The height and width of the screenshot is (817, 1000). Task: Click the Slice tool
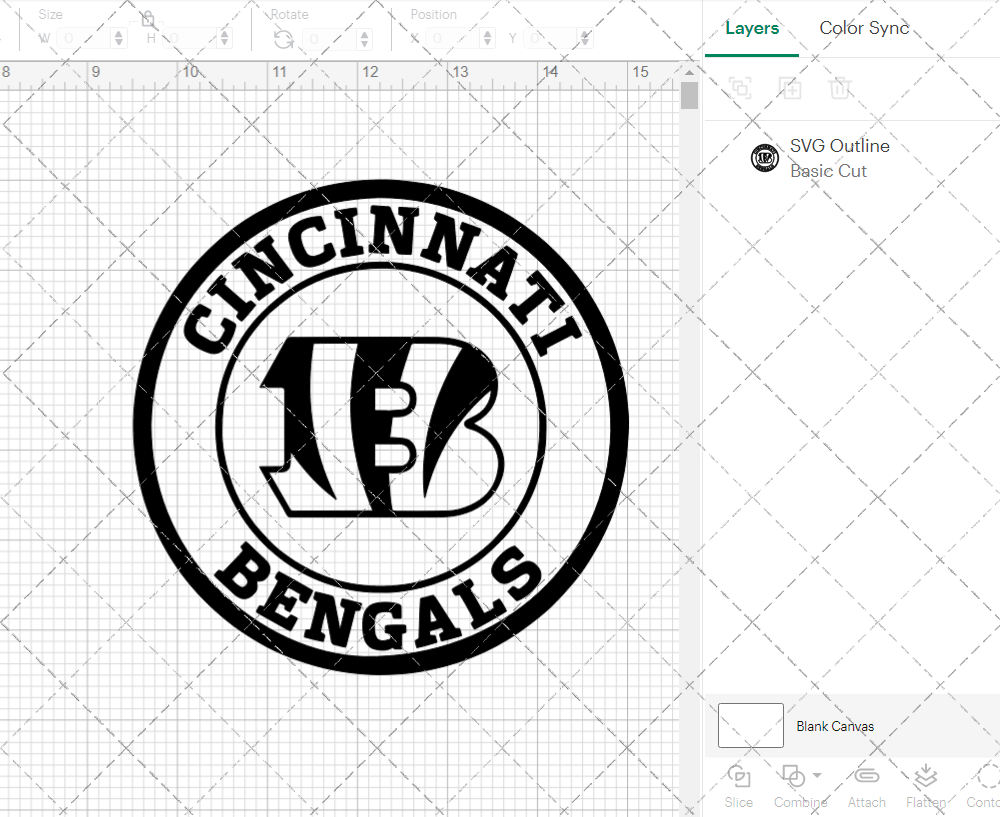coord(739,785)
